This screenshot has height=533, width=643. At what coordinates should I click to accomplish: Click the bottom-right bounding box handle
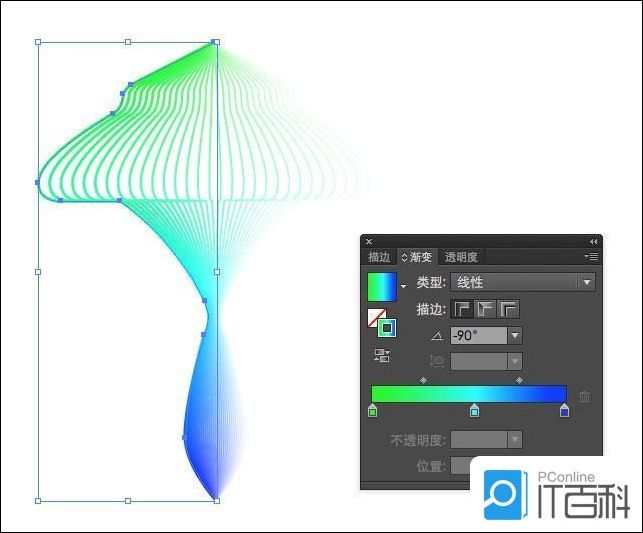217,501
